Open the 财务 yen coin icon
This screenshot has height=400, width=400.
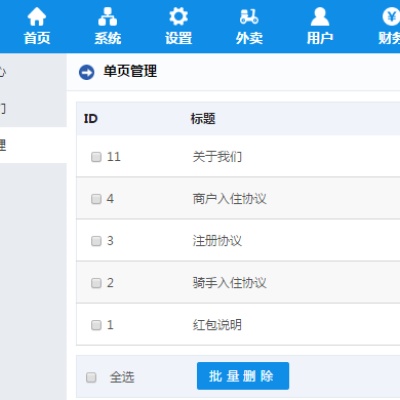pos(391,17)
